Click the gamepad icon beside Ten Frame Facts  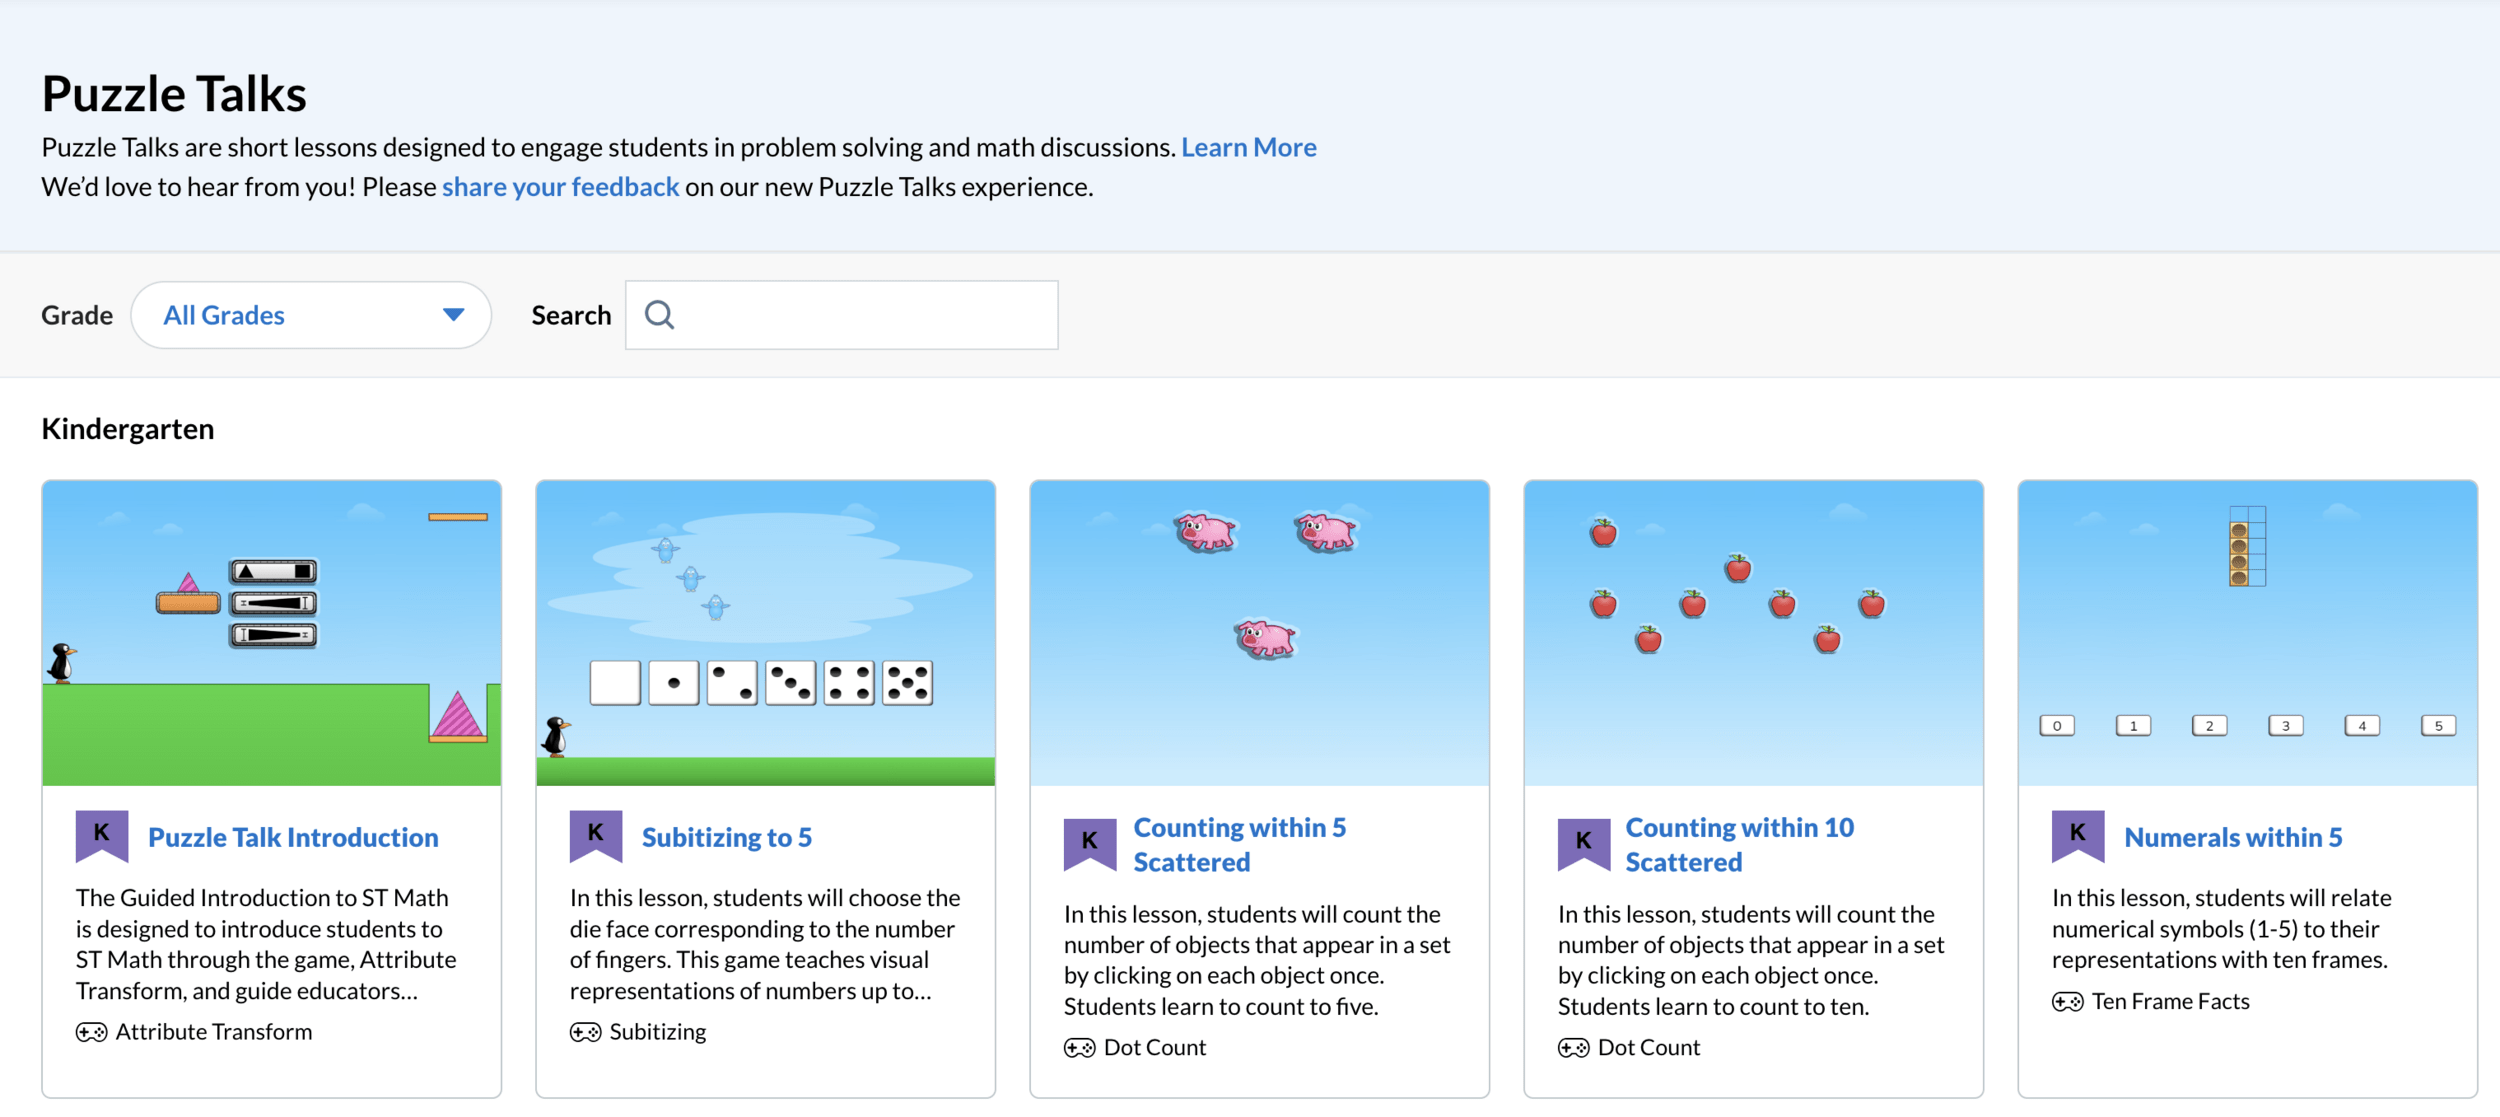(2067, 1002)
